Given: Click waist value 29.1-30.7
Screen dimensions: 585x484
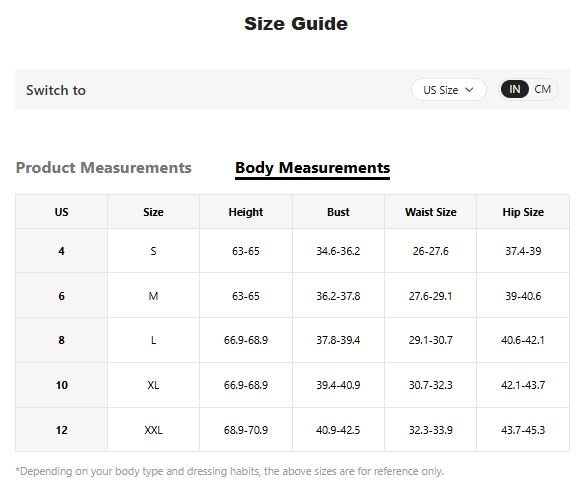Looking at the screenshot, I should click(x=431, y=340).
